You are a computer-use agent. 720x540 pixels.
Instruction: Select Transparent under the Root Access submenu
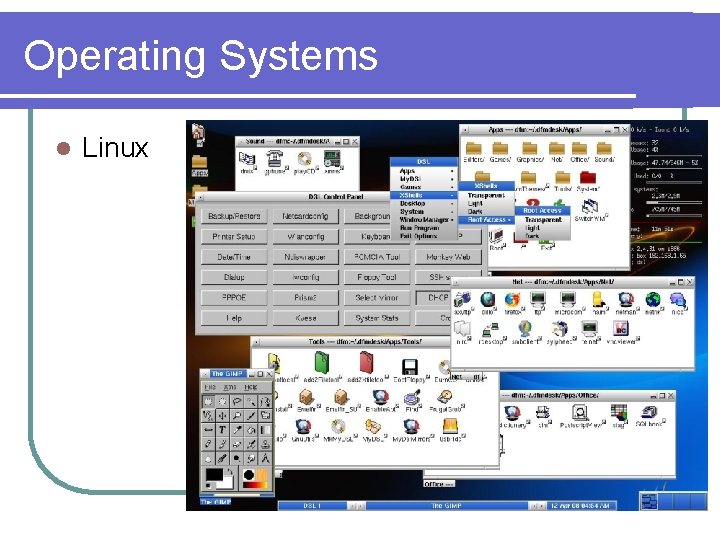point(543,220)
